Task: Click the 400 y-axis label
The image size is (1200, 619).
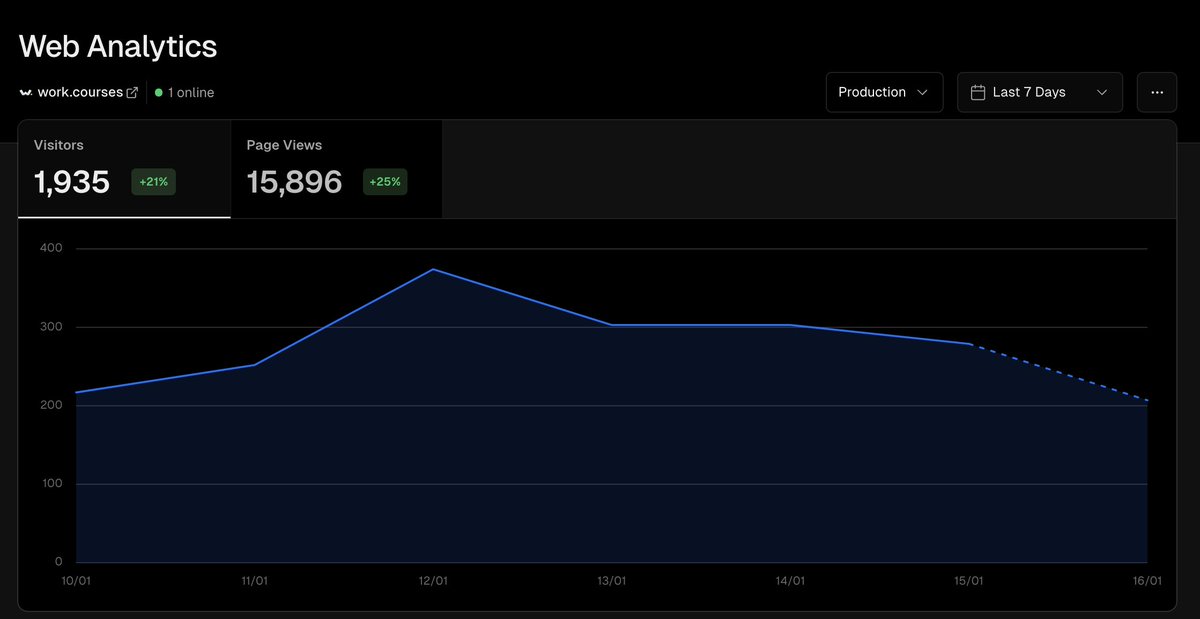Action: point(51,248)
